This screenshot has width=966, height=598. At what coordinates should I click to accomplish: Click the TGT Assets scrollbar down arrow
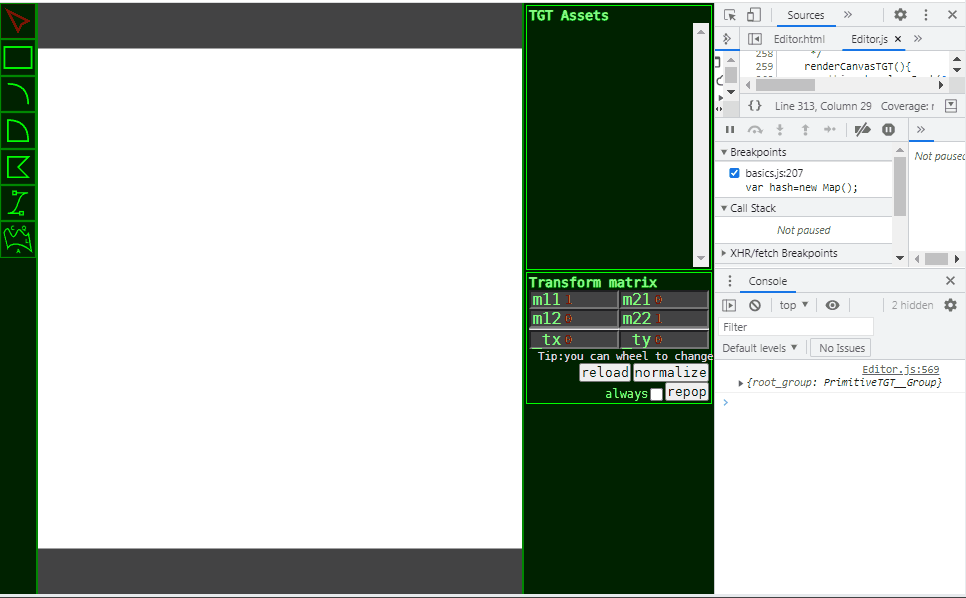pos(701,258)
